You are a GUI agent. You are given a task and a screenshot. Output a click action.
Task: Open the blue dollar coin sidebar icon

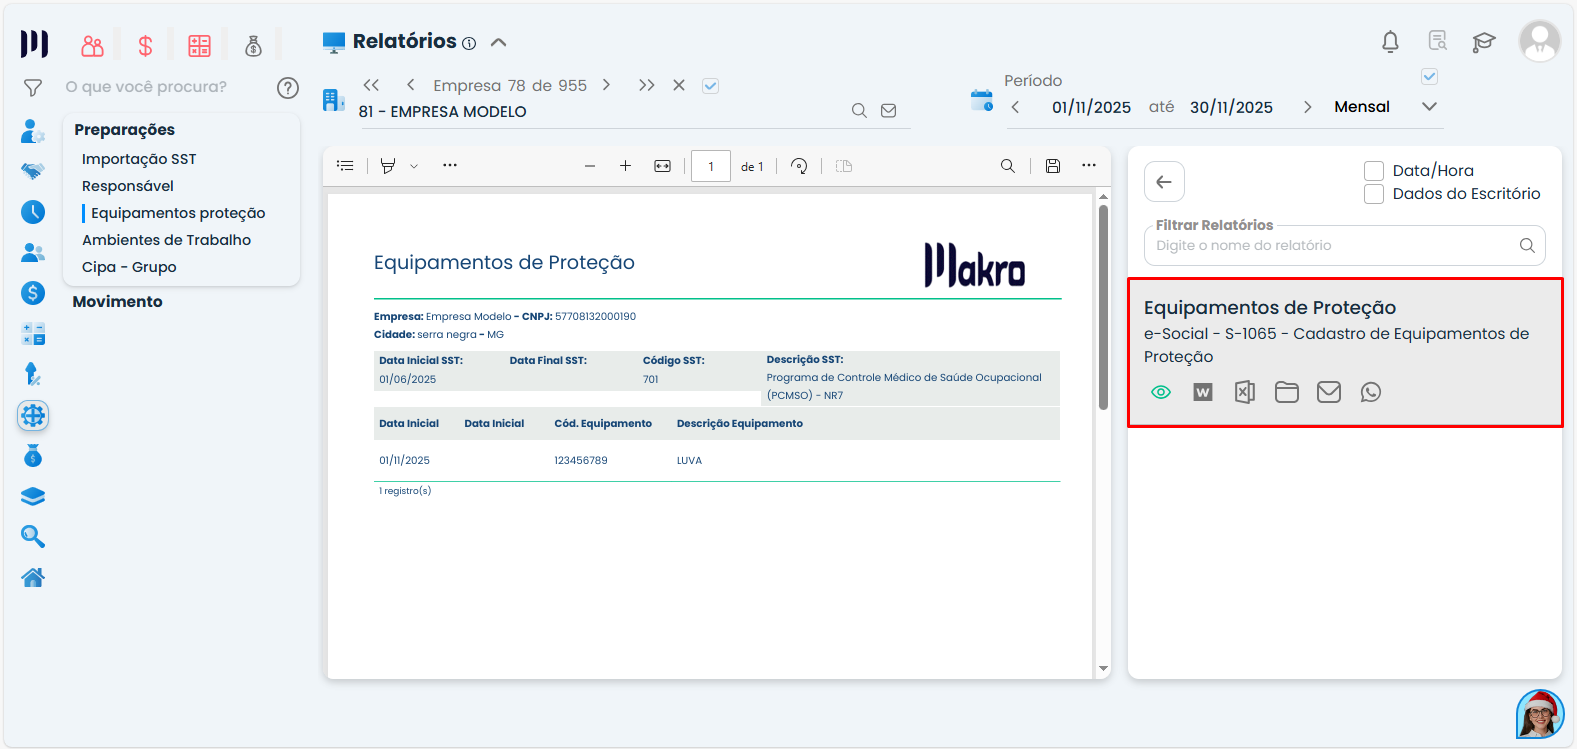pos(33,293)
